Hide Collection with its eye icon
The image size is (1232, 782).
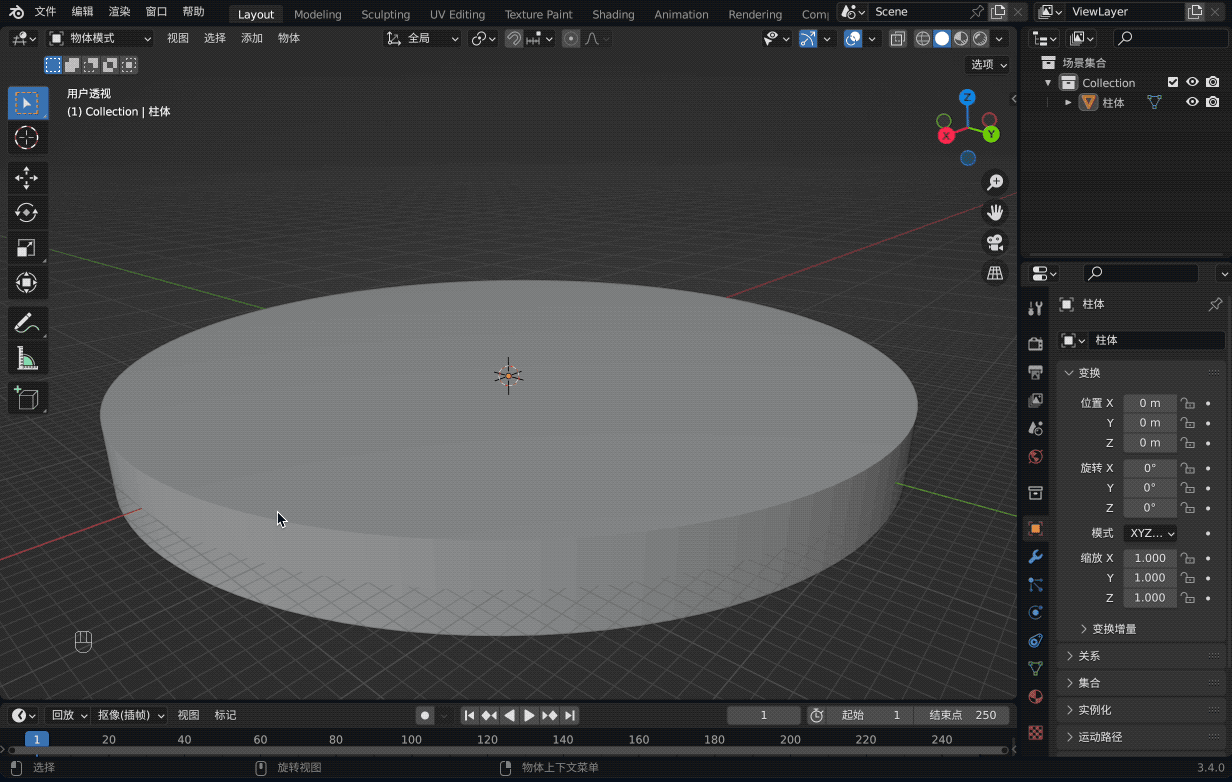point(1192,82)
